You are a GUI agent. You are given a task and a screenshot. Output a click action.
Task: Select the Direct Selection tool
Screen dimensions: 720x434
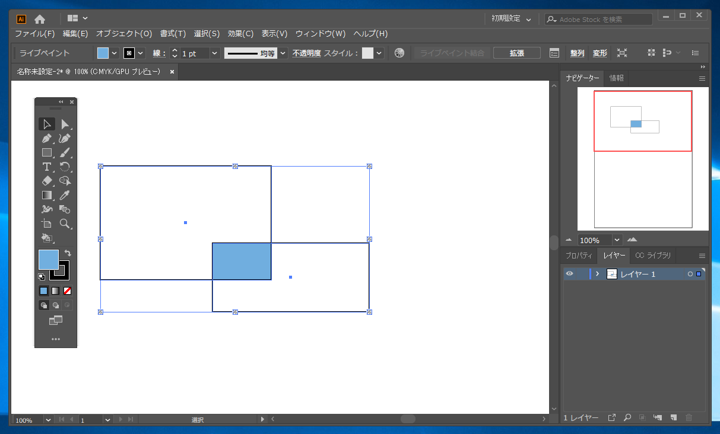(65, 125)
